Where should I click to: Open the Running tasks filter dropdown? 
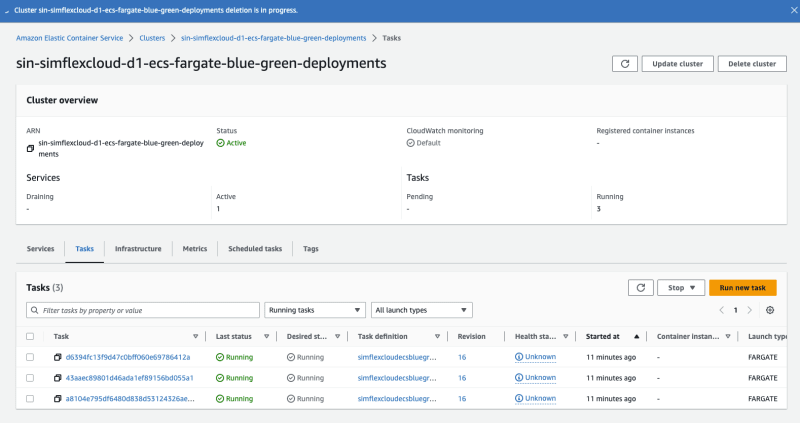(315, 310)
